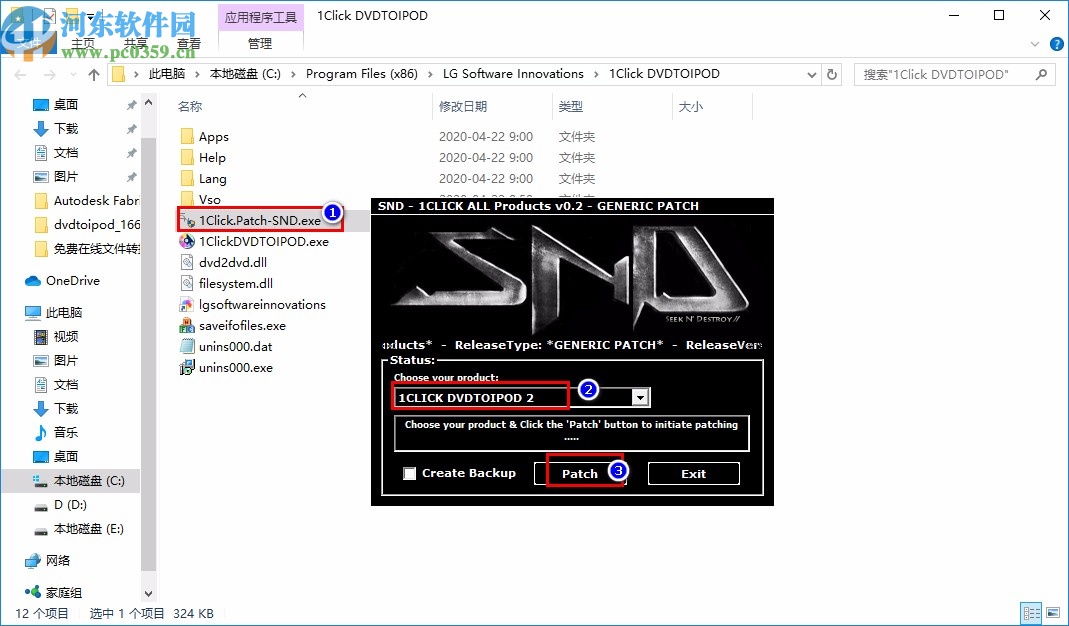Open the Apps folder
The width and height of the screenshot is (1069, 626).
pyautogui.click(x=214, y=136)
